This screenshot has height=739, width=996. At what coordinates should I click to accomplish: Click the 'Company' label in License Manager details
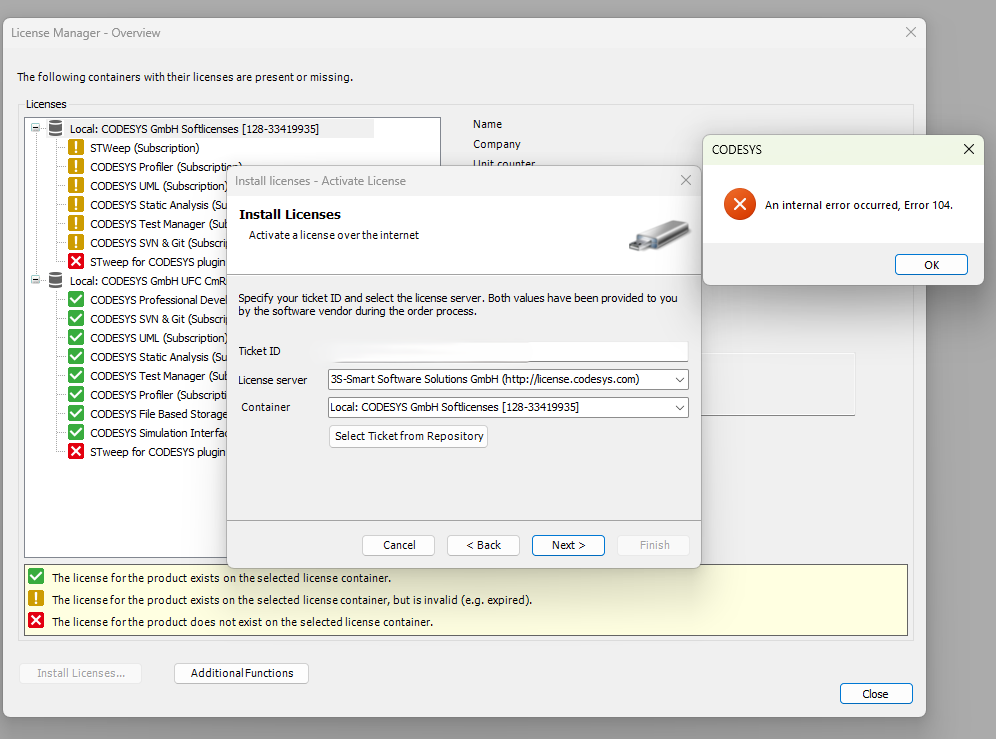[x=497, y=144]
